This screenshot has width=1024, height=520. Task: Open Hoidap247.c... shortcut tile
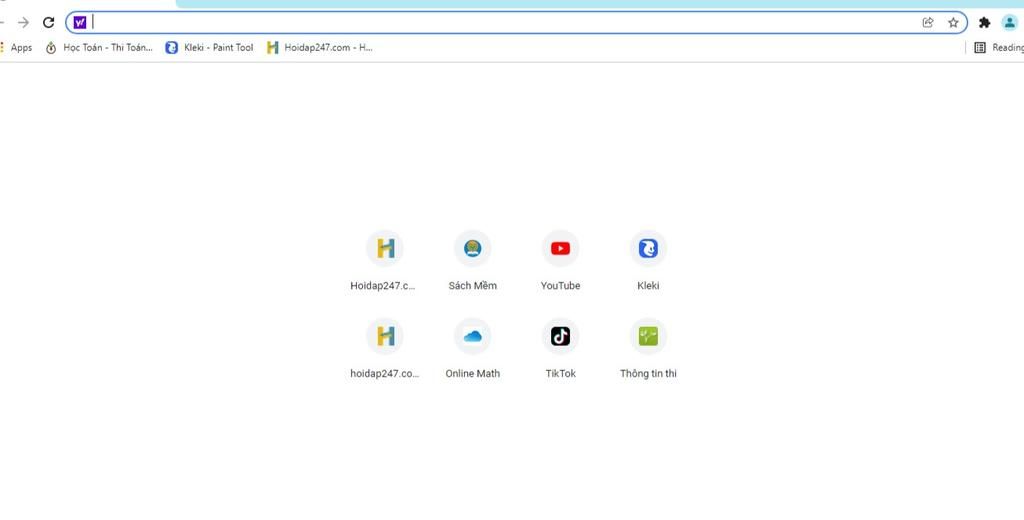(x=384, y=261)
